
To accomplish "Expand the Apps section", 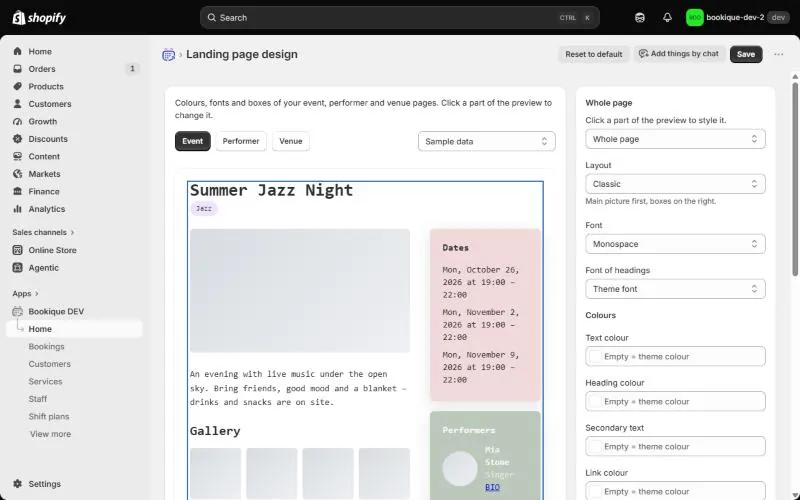I will click(x=26, y=294).
